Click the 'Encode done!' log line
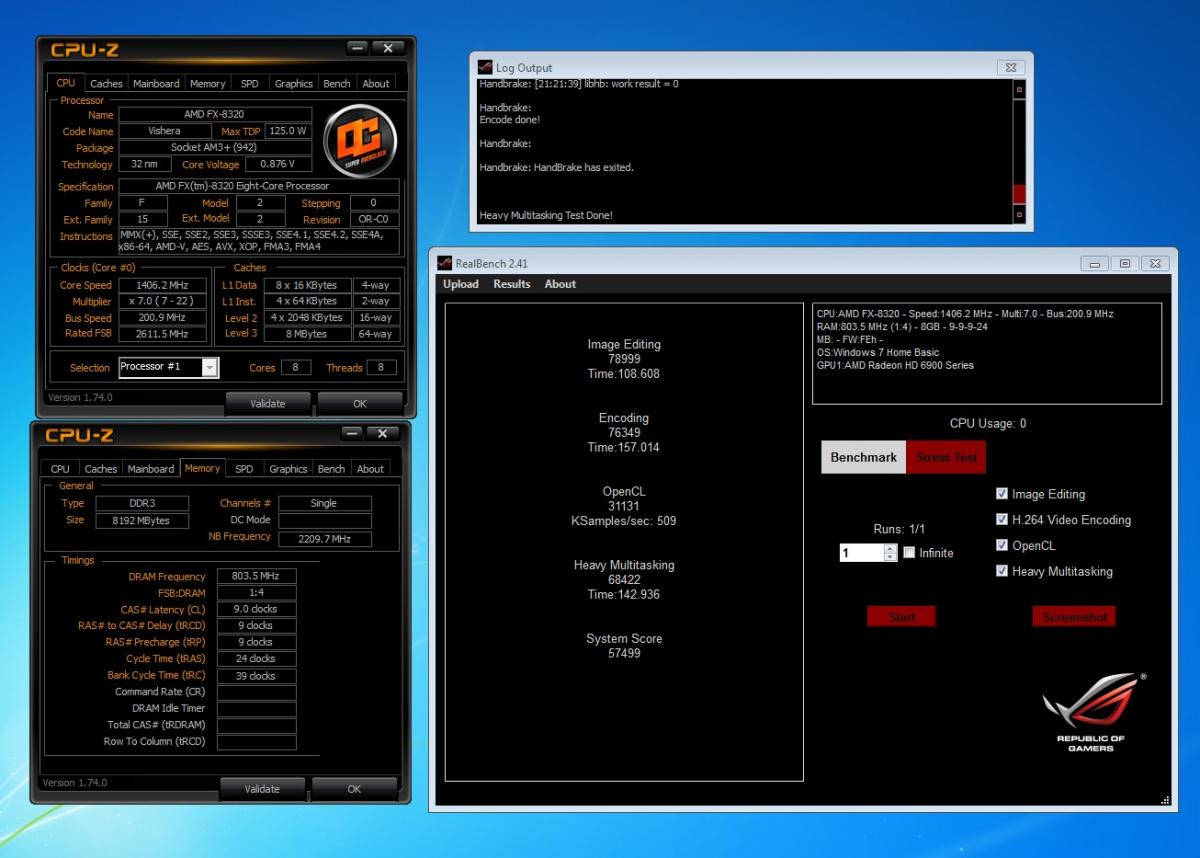Image resolution: width=1200 pixels, height=858 pixels. click(510, 120)
